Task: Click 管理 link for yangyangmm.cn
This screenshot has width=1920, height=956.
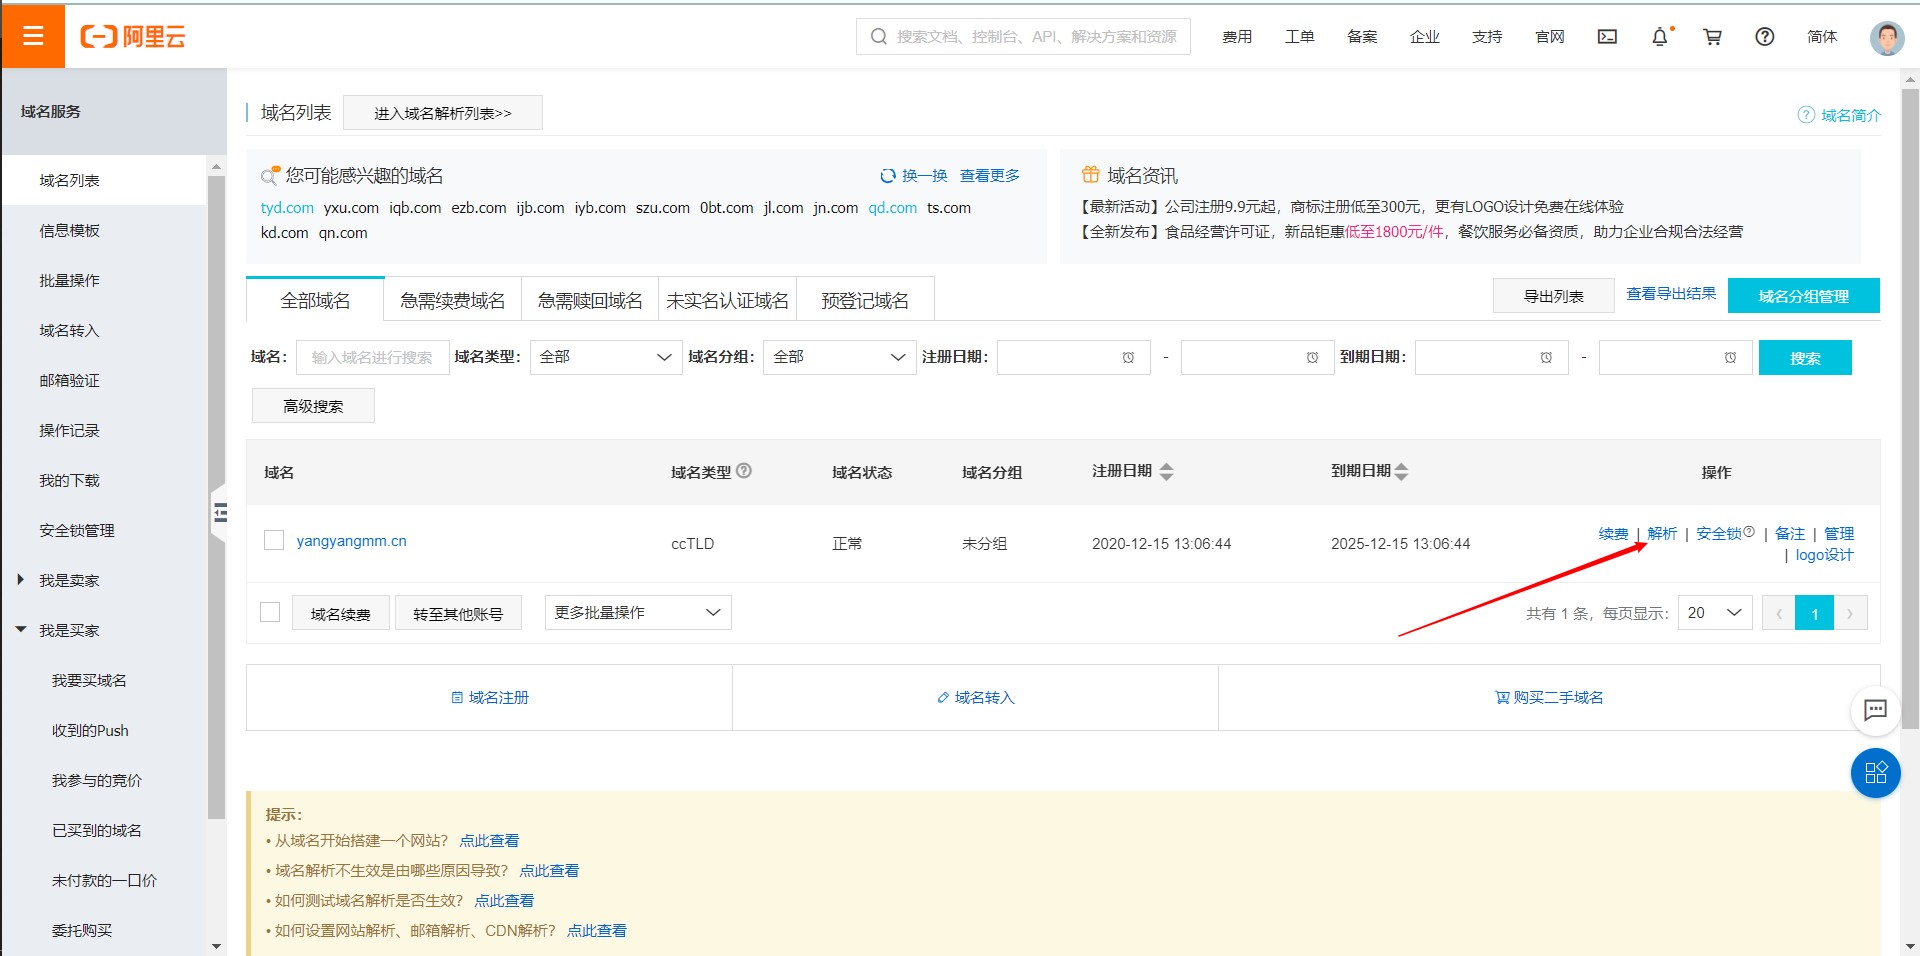Action: coord(1839,533)
